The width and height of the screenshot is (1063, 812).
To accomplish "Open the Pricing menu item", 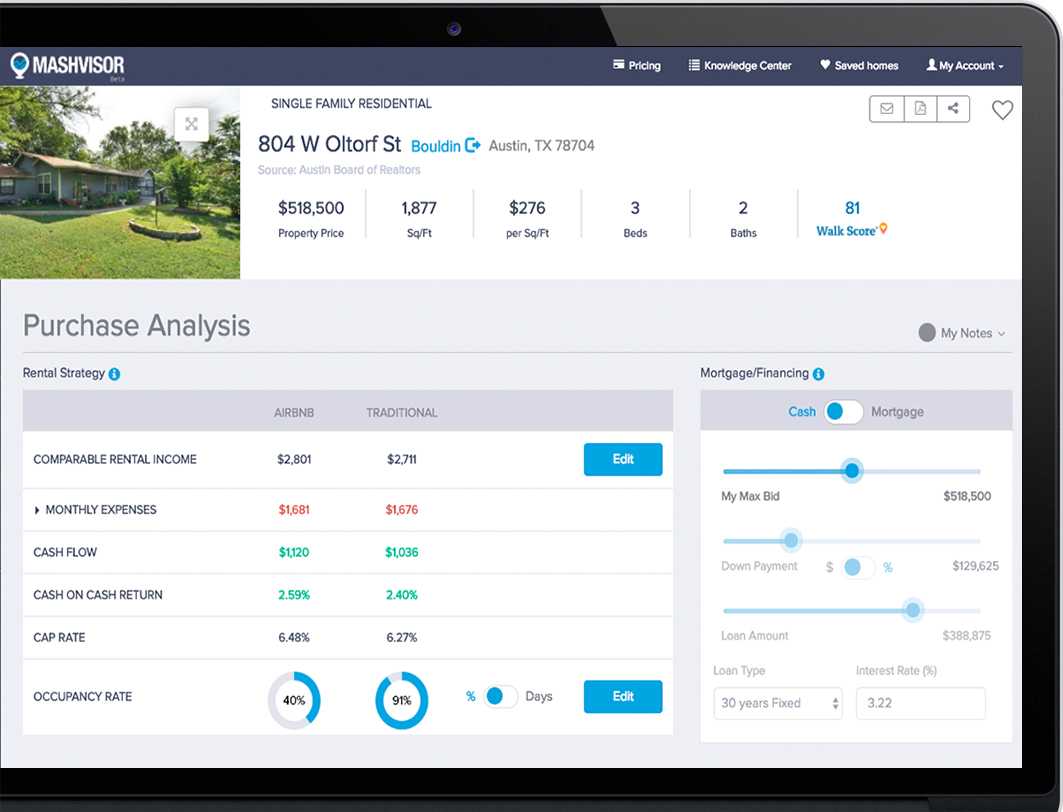I will click(636, 66).
